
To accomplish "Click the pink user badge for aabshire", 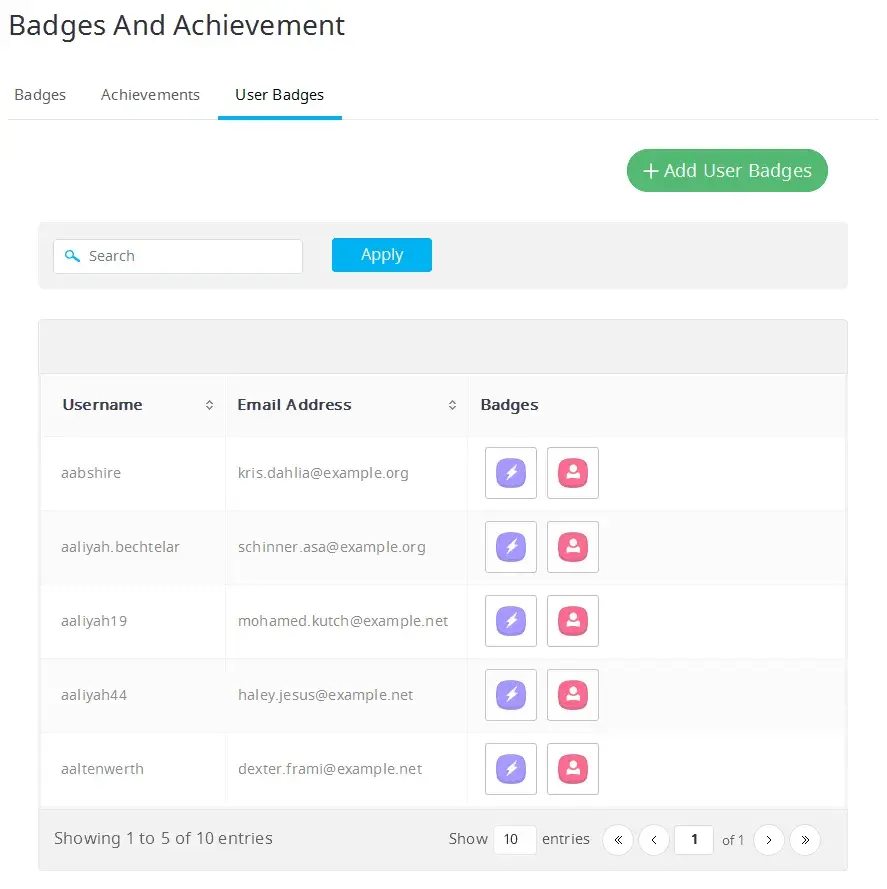I will [x=573, y=473].
